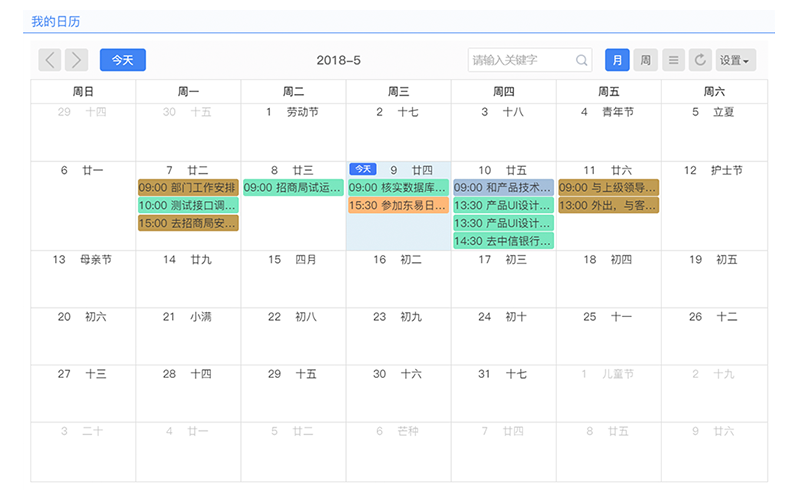Click the refresh calendar icon
This screenshot has width=800, height=500.
tap(700, 60)
